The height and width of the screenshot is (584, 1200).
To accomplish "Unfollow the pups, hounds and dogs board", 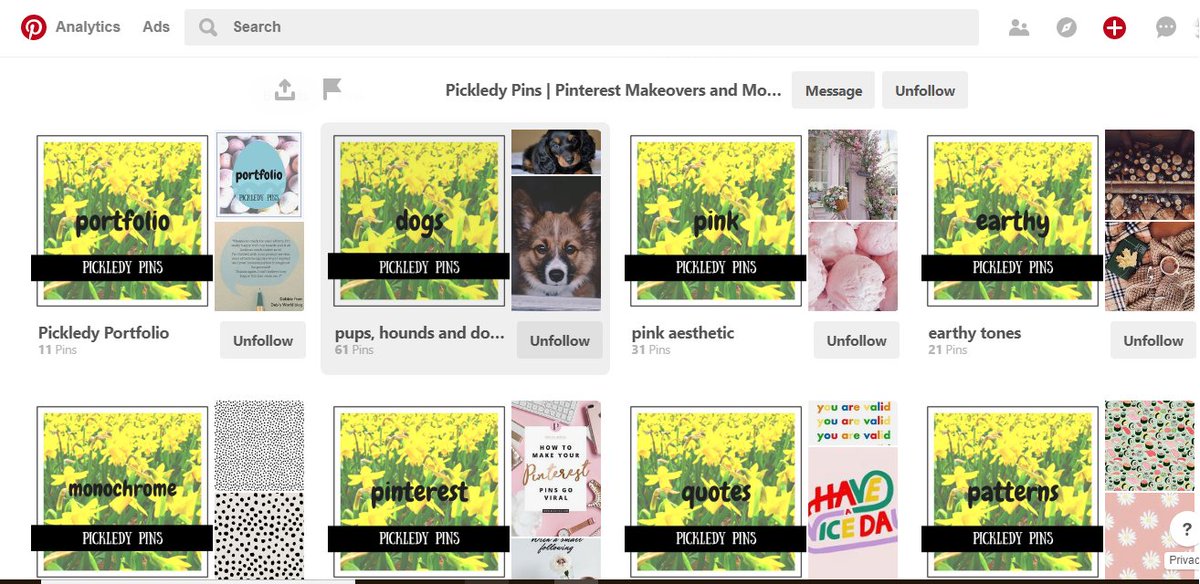I will point(560,340).
